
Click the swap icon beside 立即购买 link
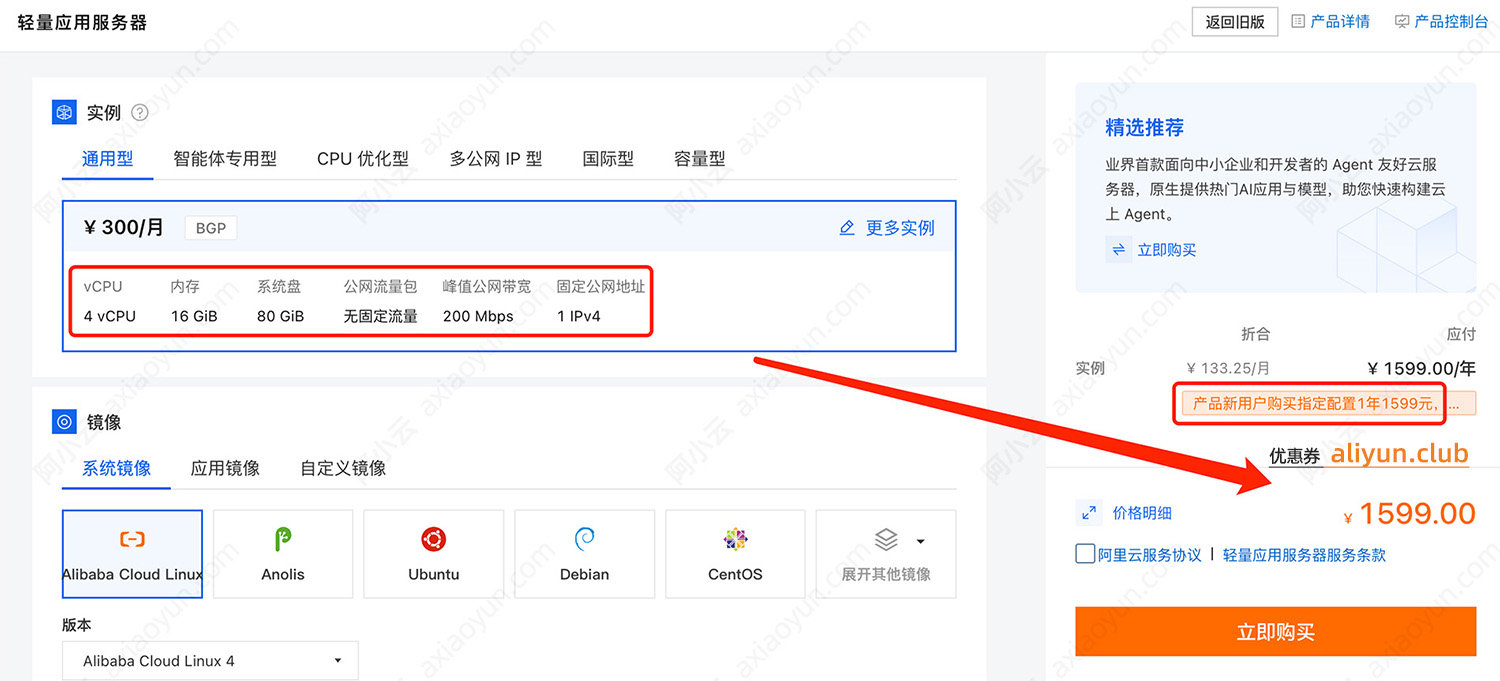pyautogui.click(x=1119, y=250)
